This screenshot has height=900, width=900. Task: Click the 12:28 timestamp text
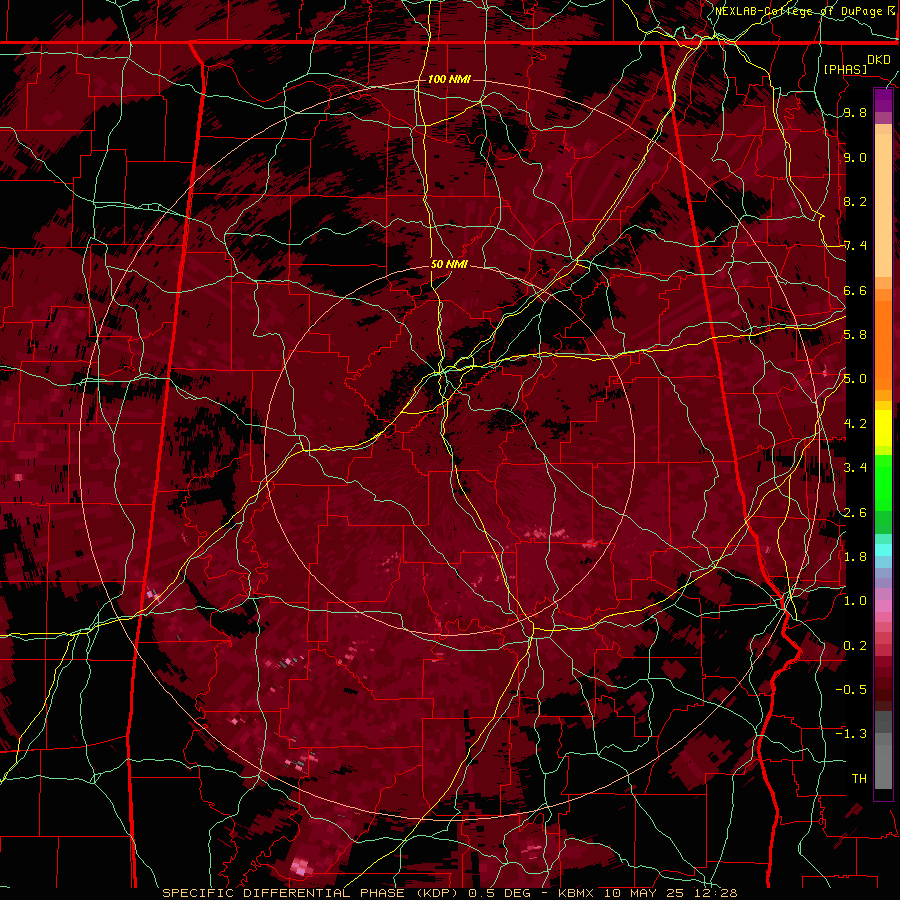coord(715,893)
